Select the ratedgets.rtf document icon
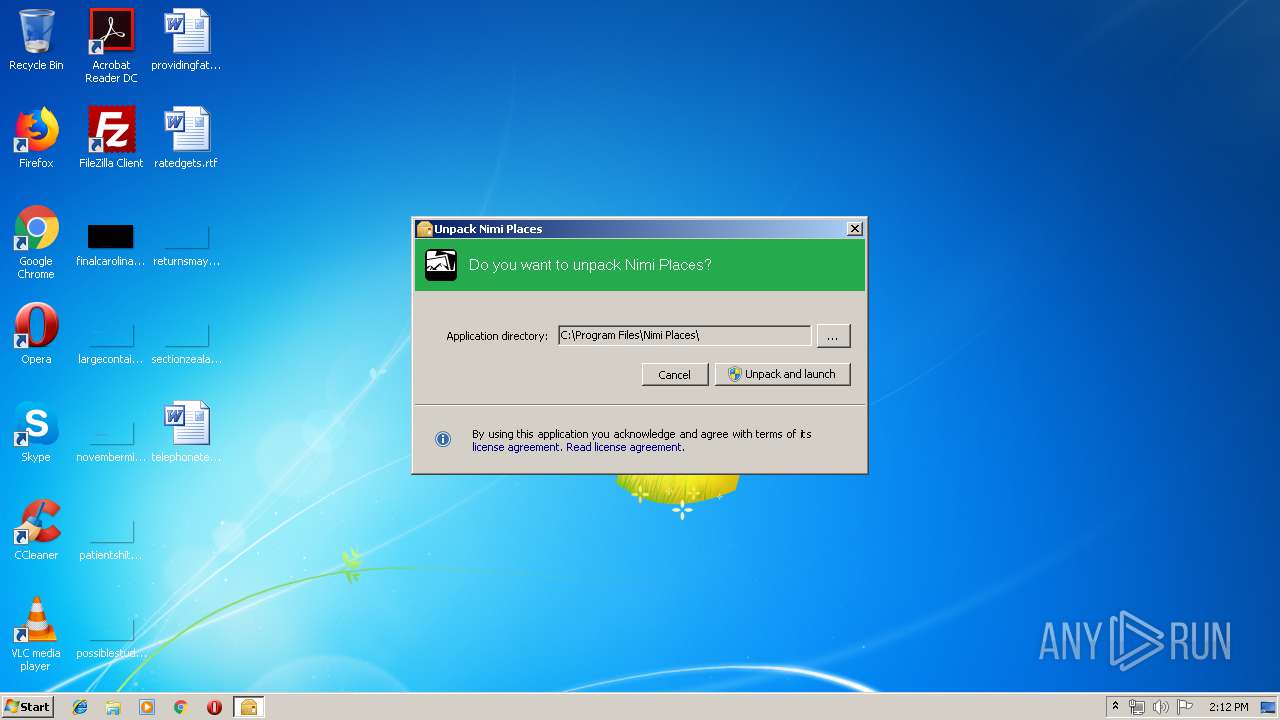 186,138
